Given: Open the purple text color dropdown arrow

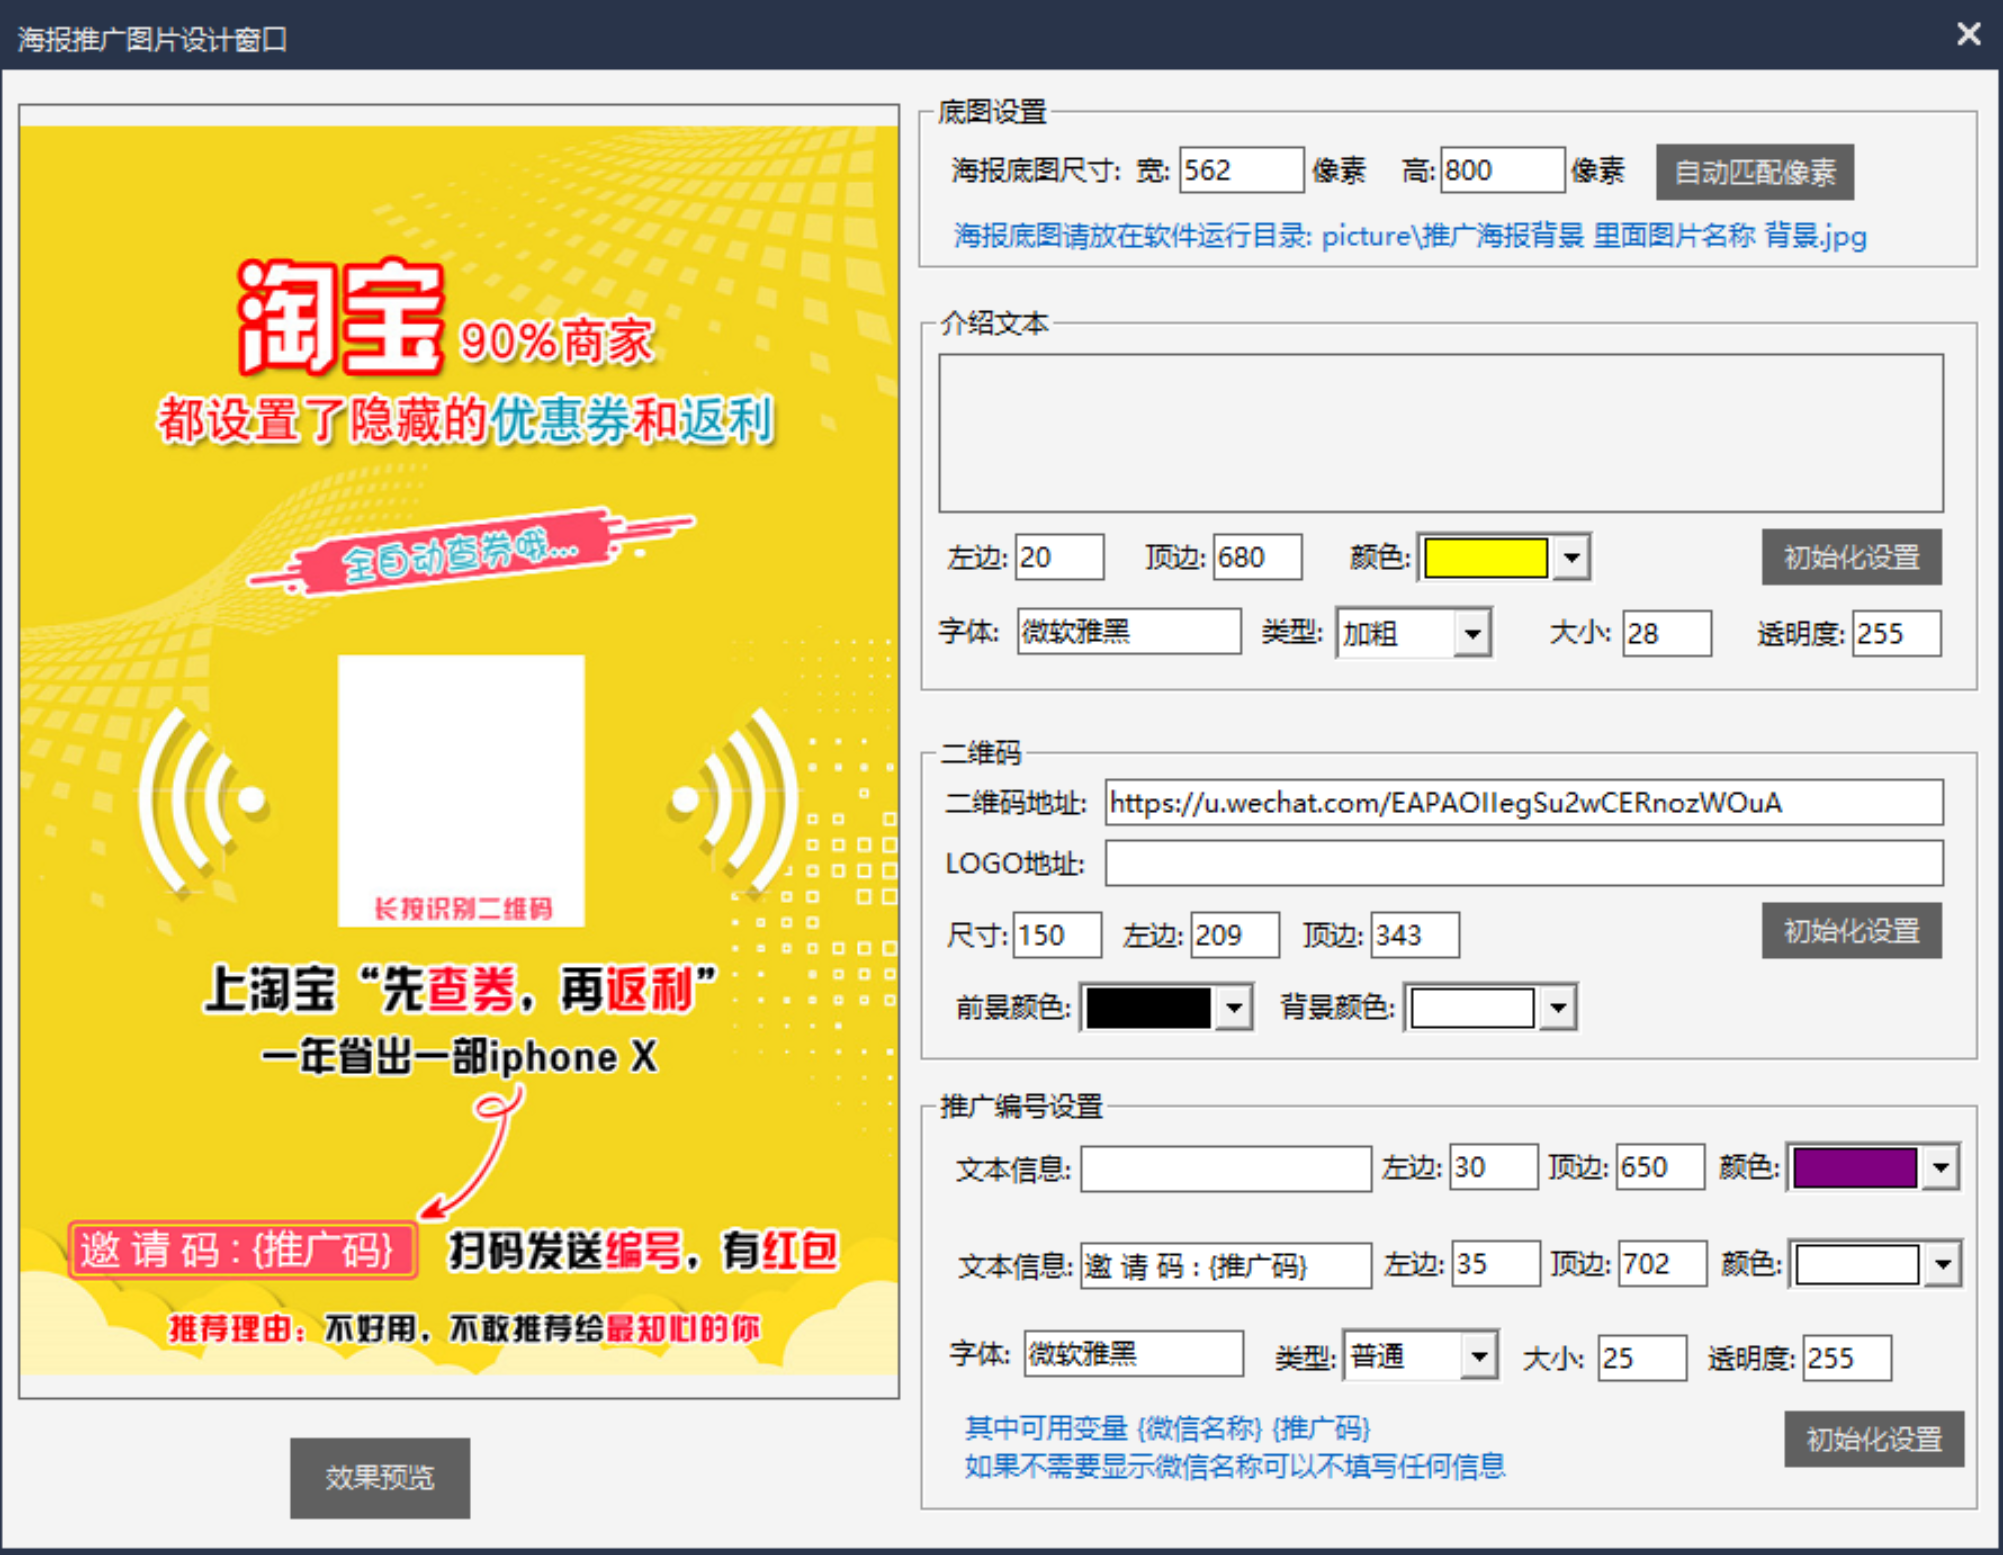Looking at the screenshot, I should [x=1941, y=1167].
